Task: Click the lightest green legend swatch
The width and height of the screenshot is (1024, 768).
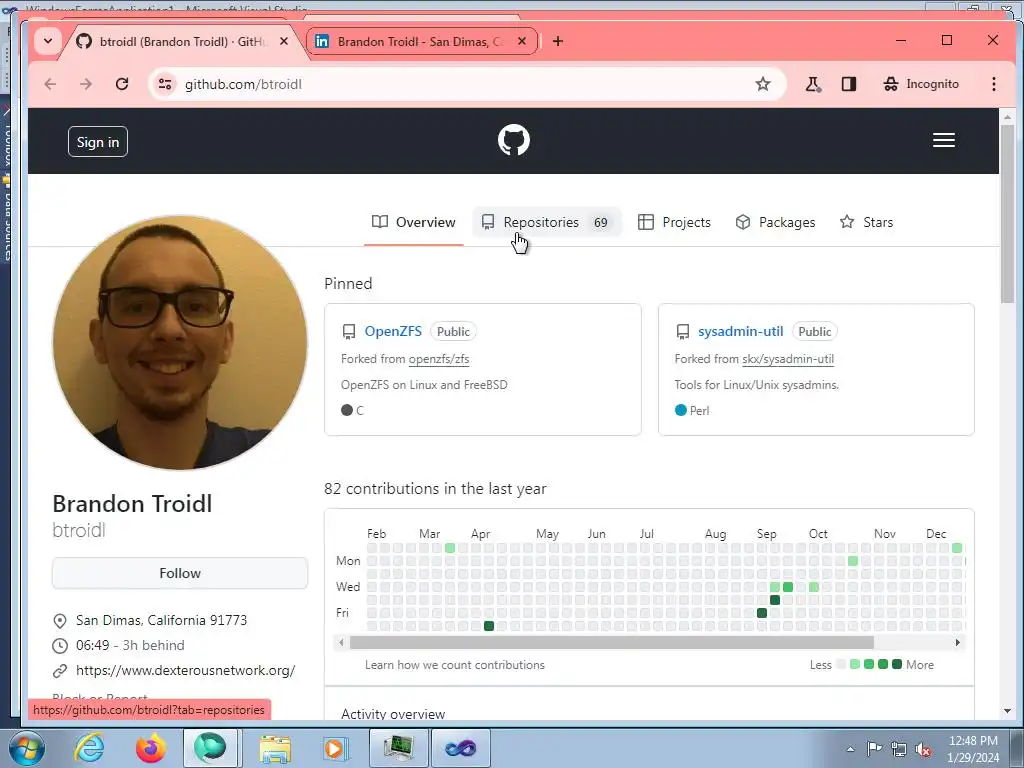Action: click(855, 664)
